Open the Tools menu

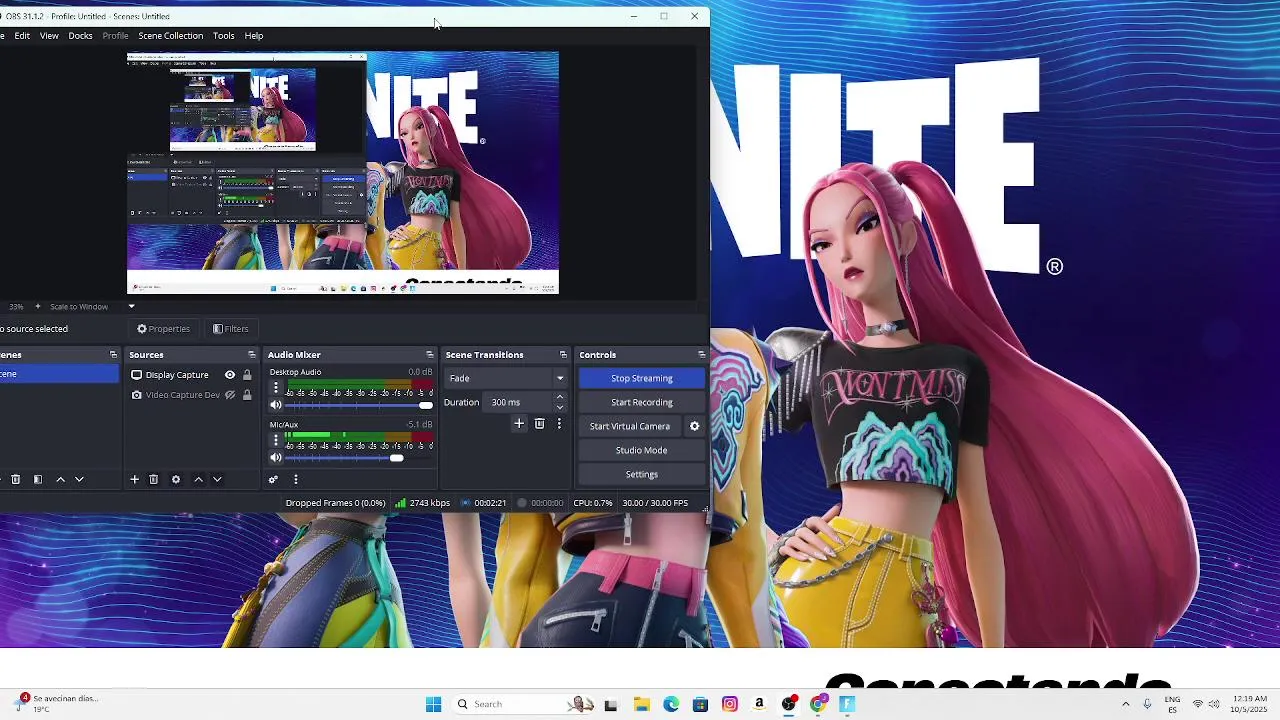224,36
